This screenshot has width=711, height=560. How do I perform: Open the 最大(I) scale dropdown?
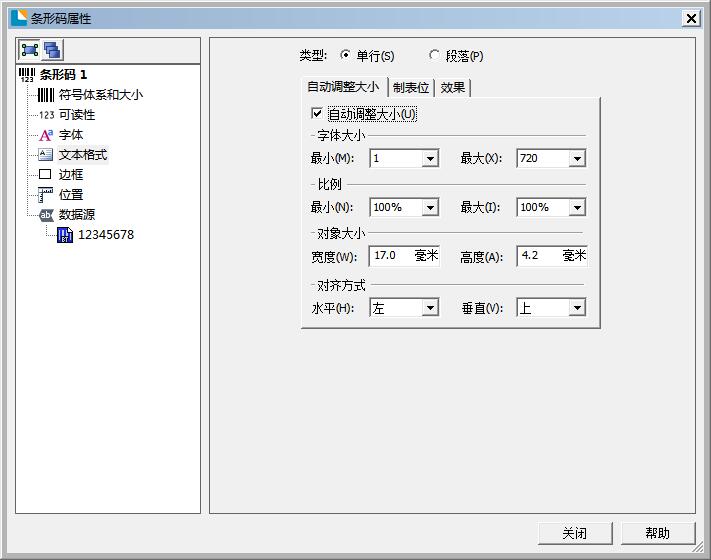click(x=577, y=207)
